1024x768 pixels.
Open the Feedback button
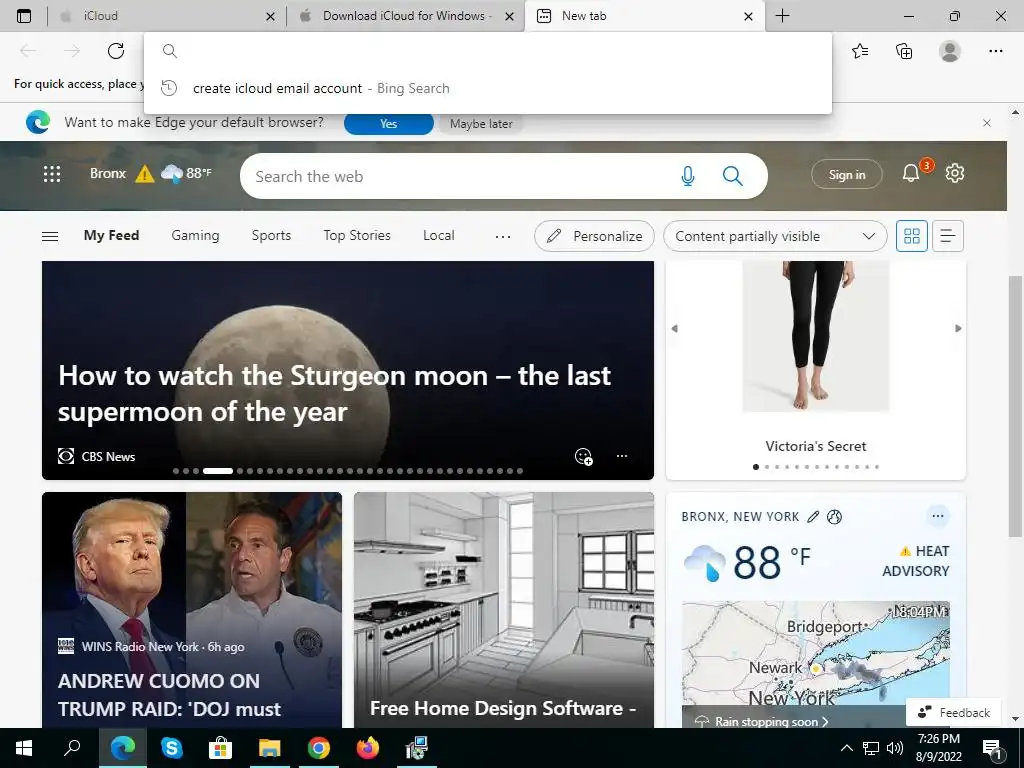953,712
